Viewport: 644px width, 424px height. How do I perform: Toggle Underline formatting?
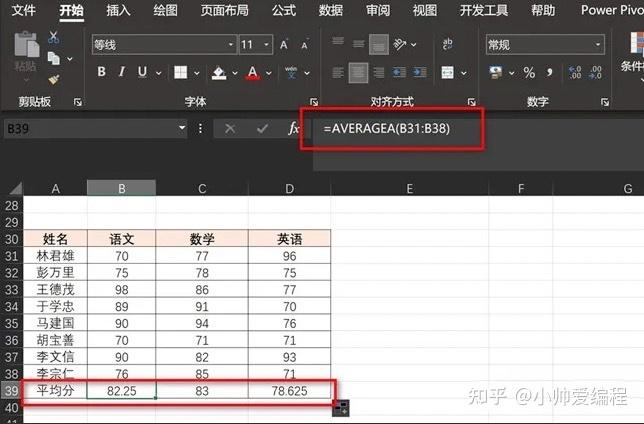[x=142, y=72]
